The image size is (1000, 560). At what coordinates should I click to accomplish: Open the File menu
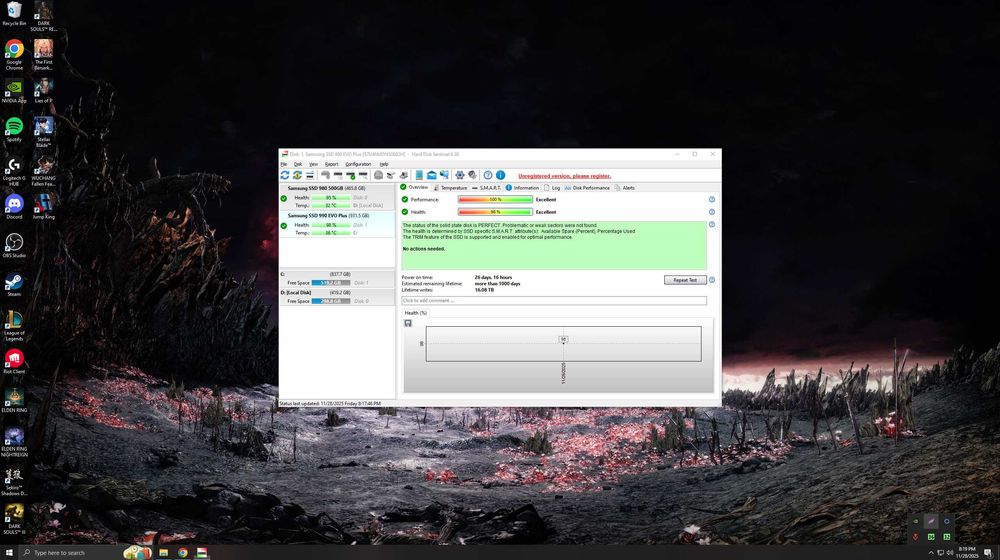point(284,164)
